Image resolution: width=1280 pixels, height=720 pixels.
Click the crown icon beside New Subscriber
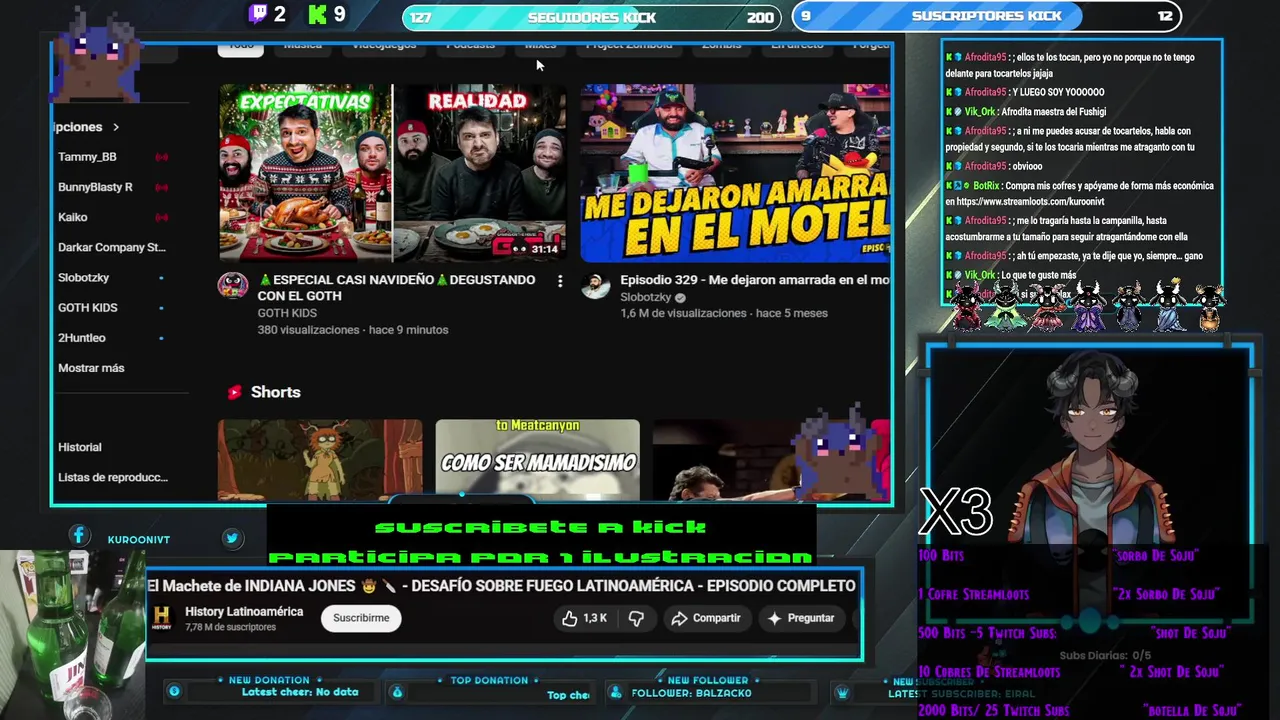[x=842, y=692]
